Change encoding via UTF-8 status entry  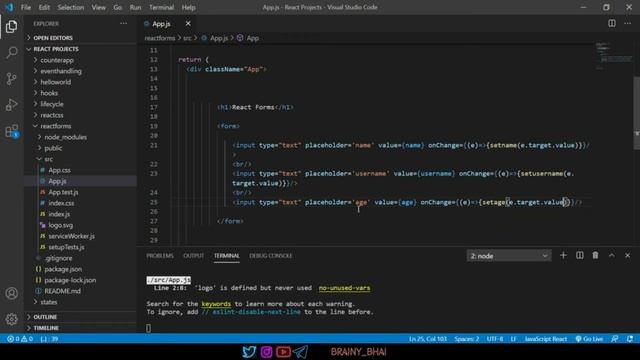[495, 339]
